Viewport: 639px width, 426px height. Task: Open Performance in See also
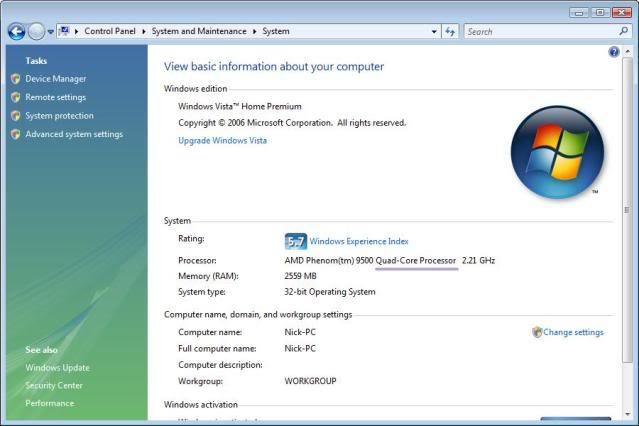click(x=50, y=404)
